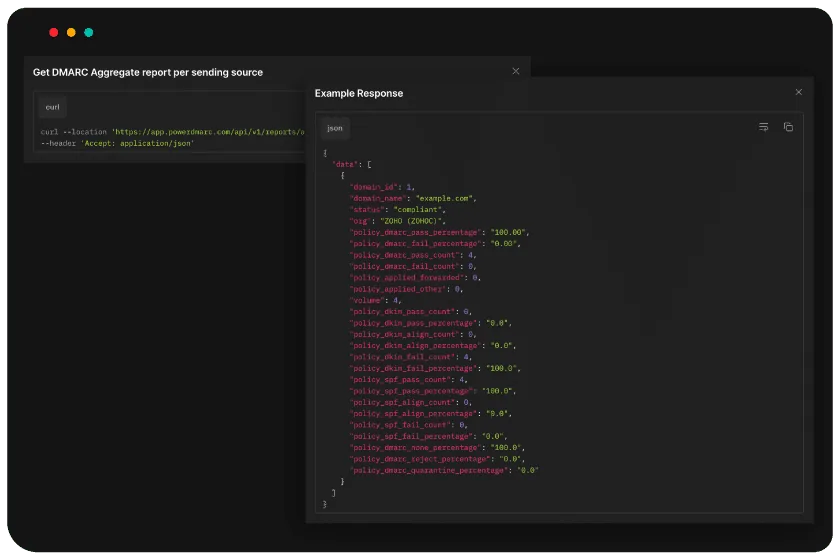
Task: Click the policy_dmarc_none_percentage line
Action: pyautogui.click(x=437, y=447)
